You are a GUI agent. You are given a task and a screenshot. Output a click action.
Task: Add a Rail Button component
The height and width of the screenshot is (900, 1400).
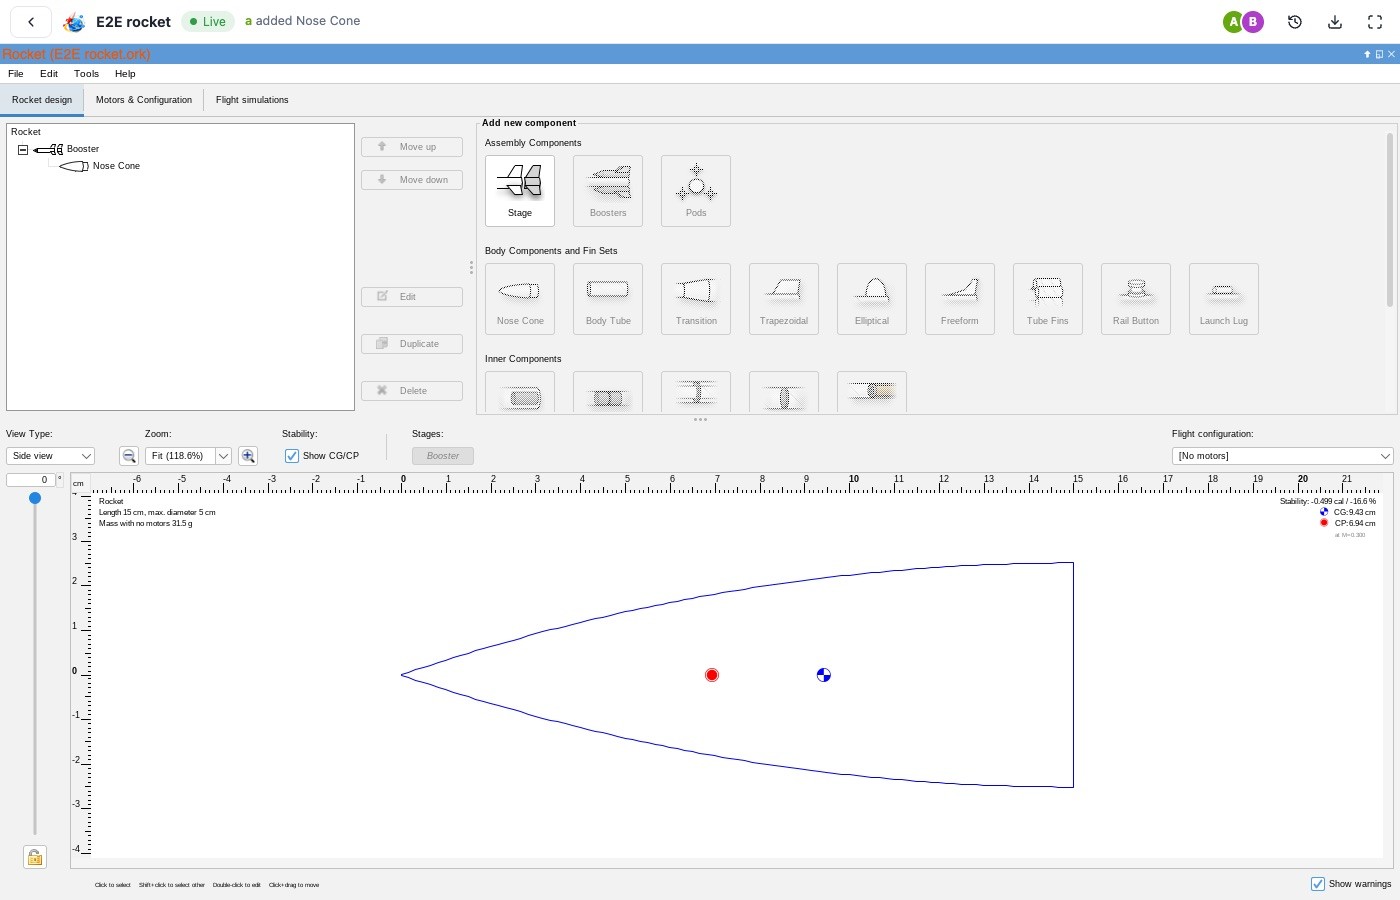1136,299
